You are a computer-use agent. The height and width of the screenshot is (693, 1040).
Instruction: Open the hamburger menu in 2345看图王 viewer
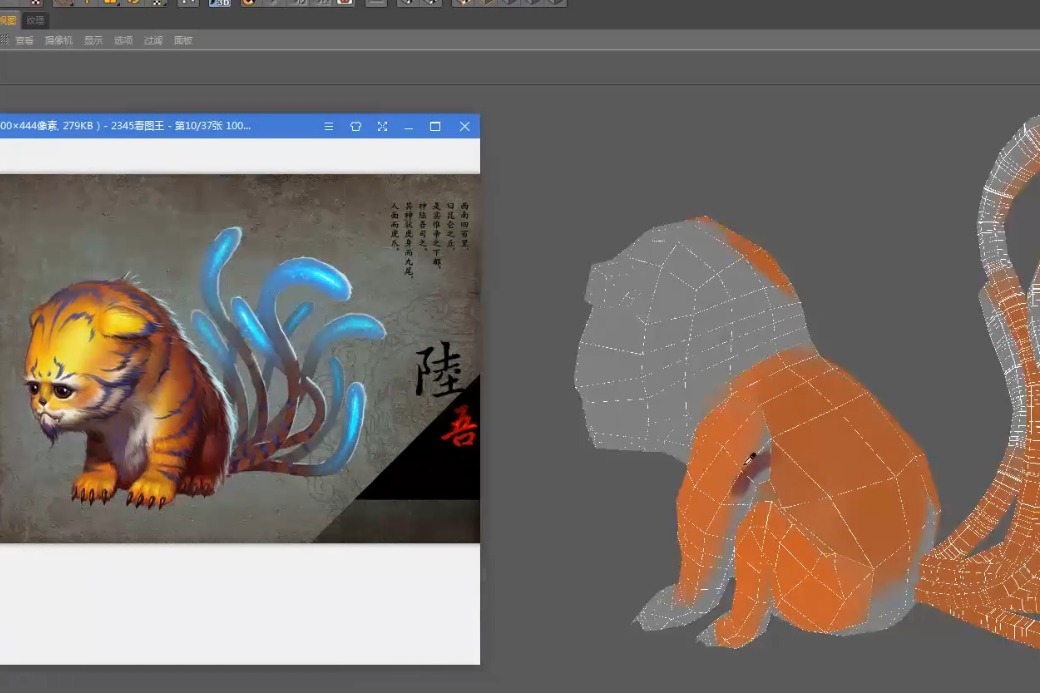(328, 127)
